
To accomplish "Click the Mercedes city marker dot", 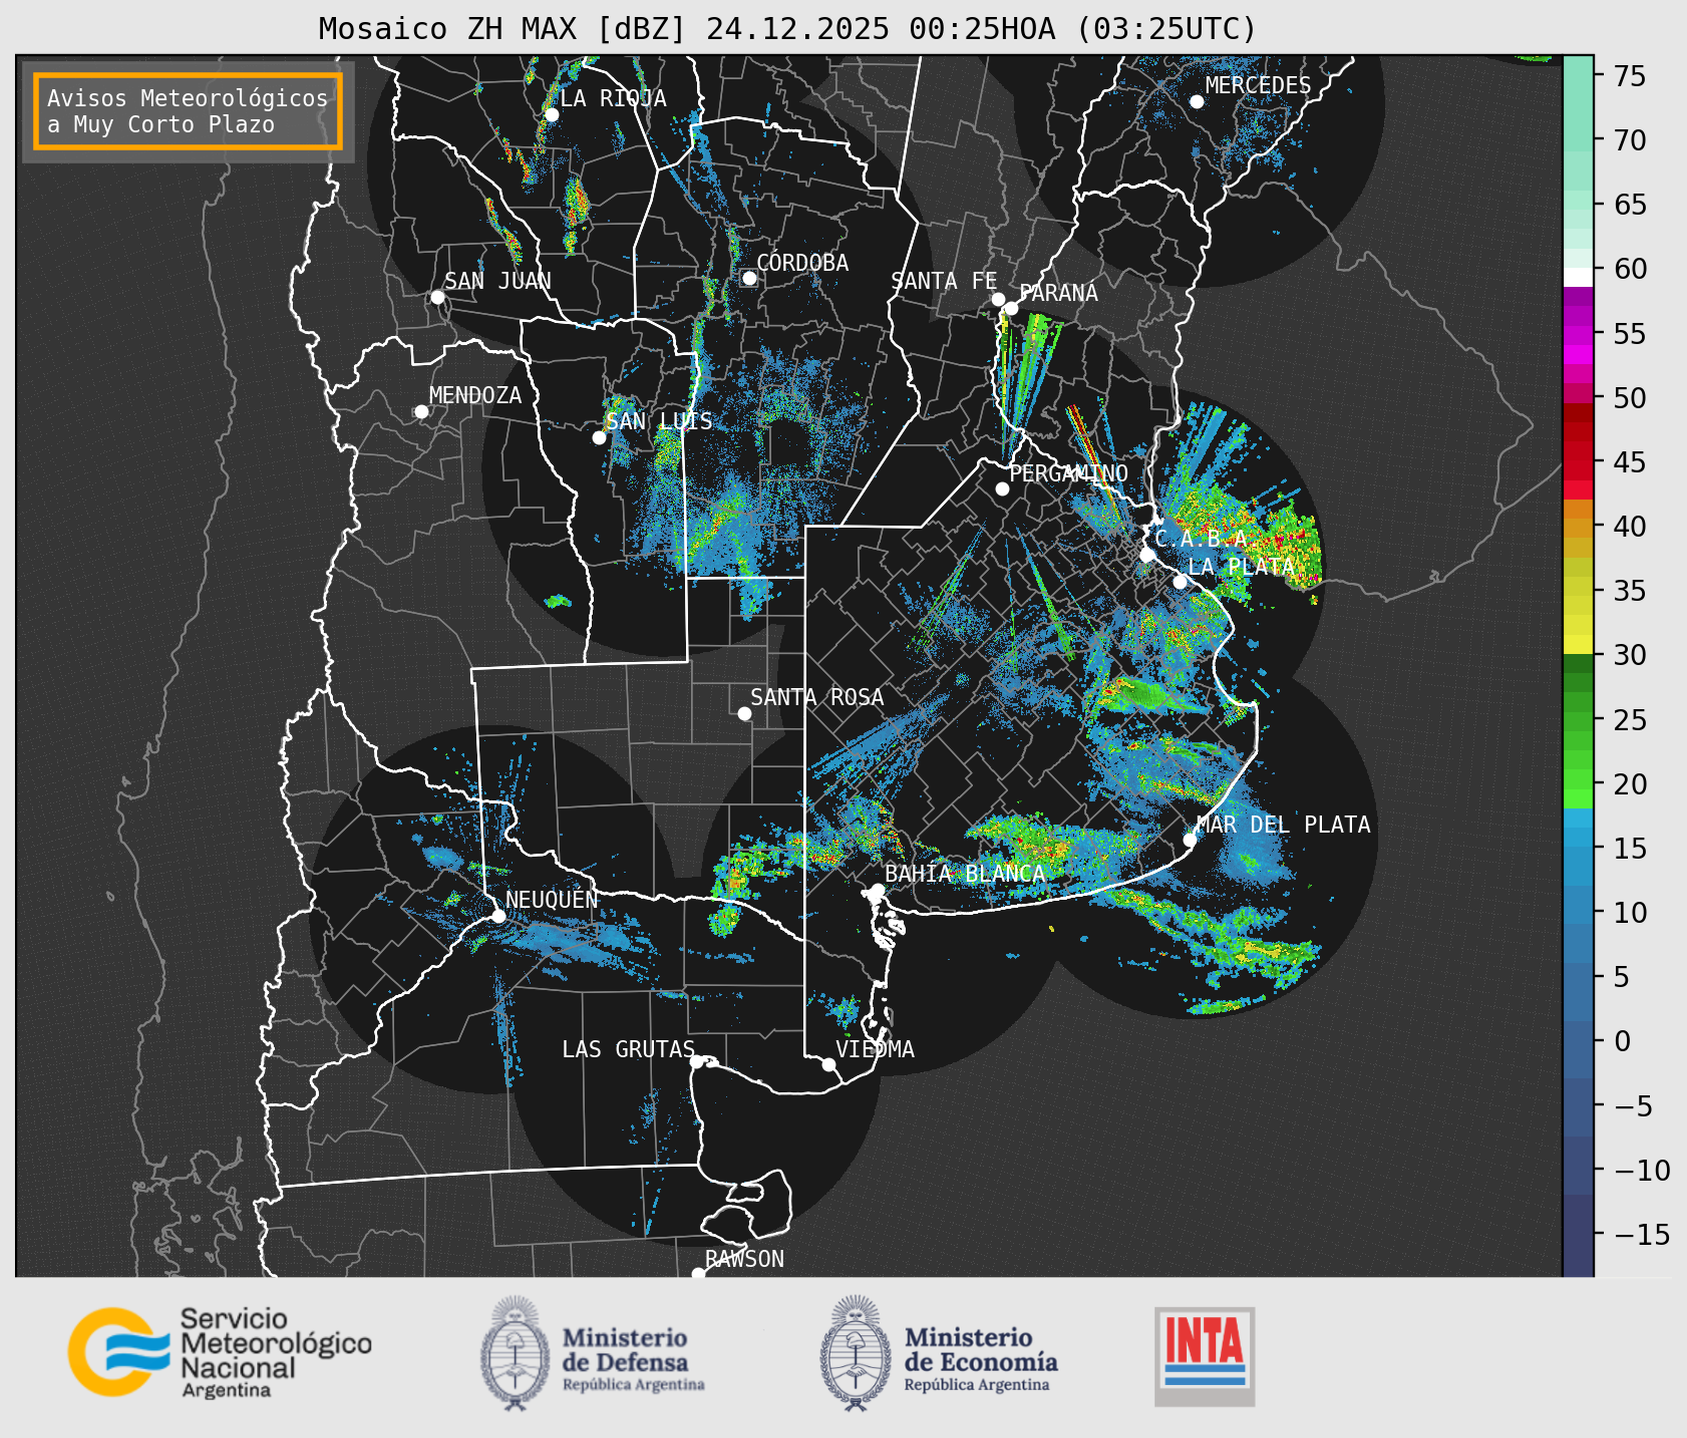I will point(1196,101).
